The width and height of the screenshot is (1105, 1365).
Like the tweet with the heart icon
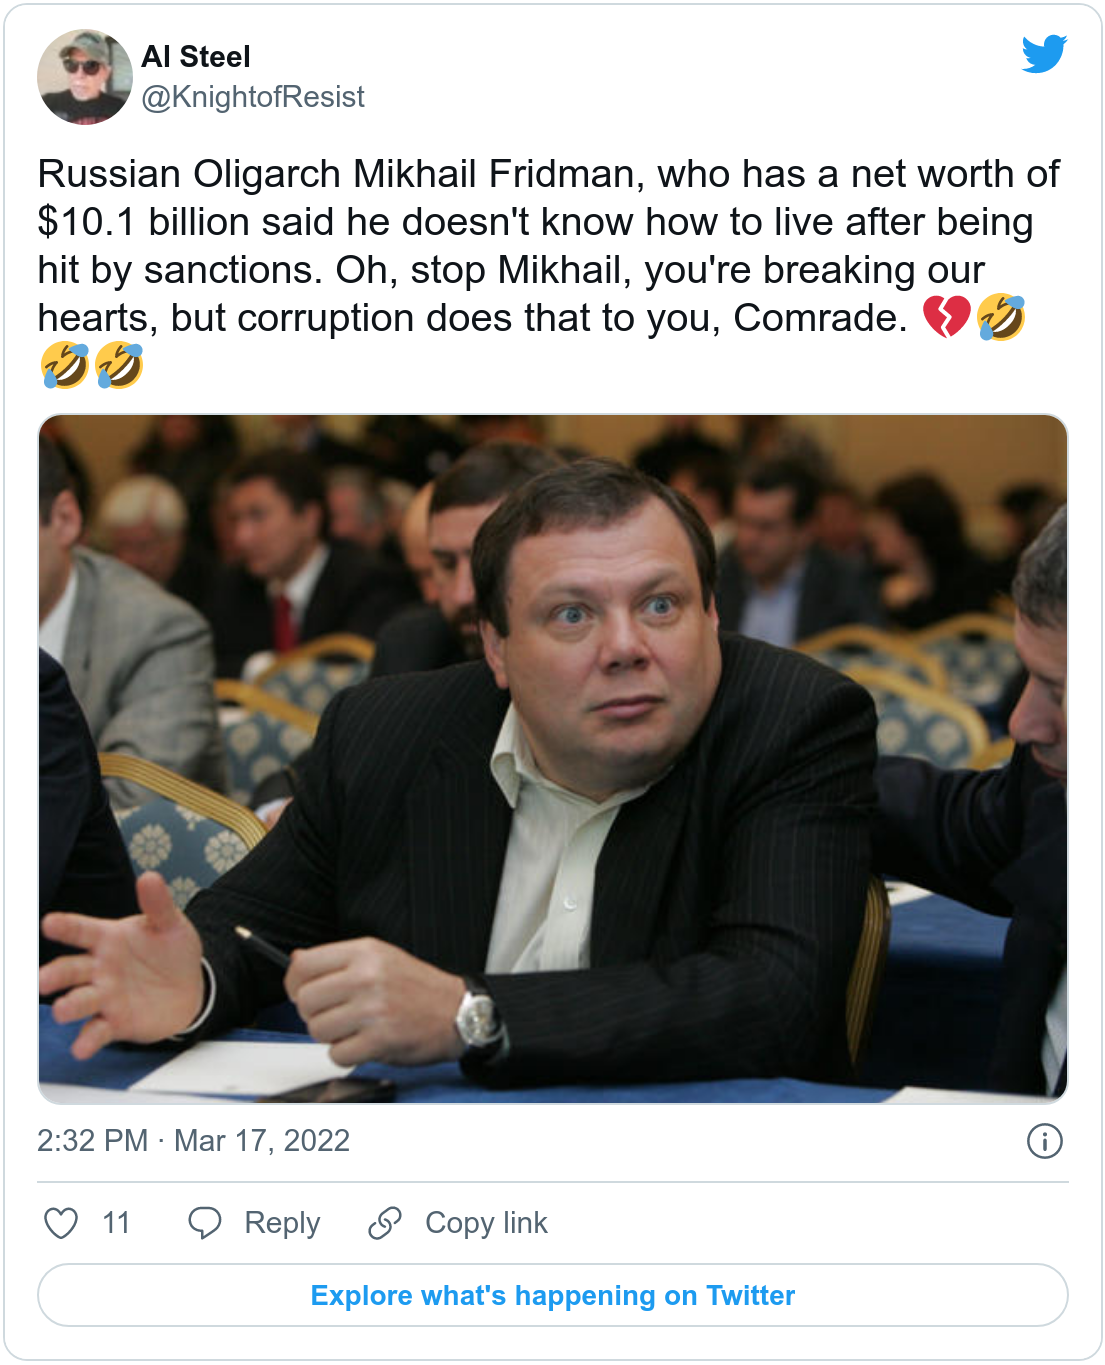coord(61,1222)
